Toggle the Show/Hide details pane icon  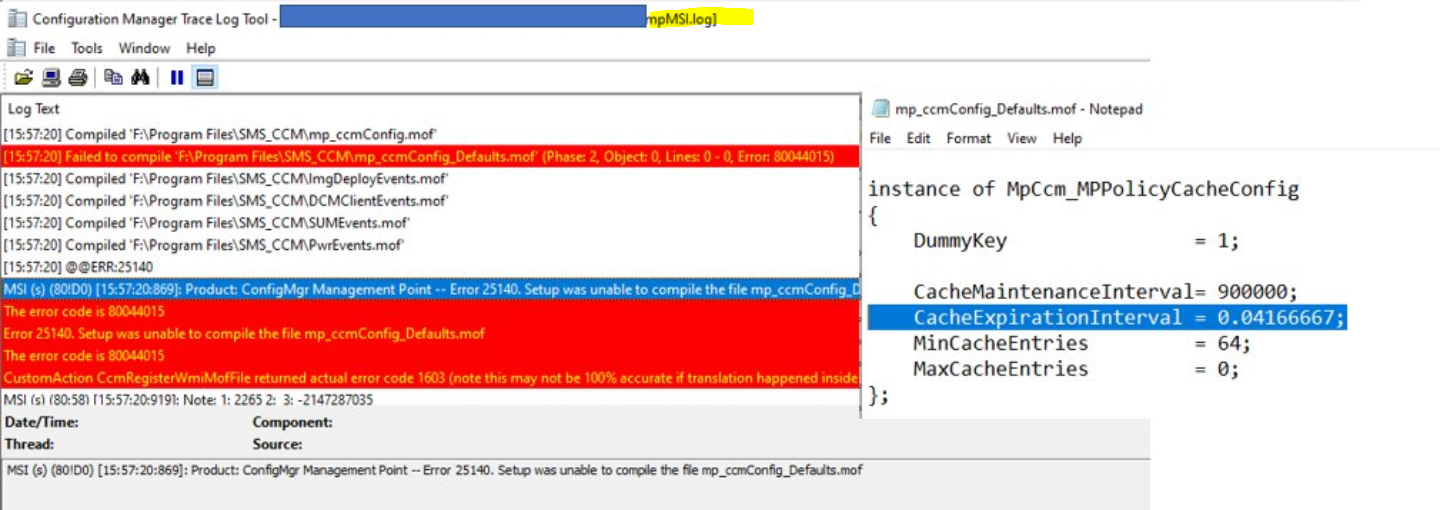[205, 77]
